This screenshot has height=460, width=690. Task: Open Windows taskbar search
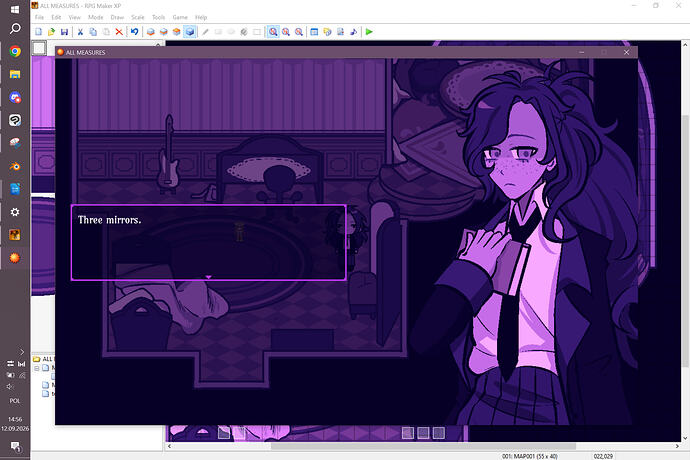pyautogui.click(x=15, y=29)
